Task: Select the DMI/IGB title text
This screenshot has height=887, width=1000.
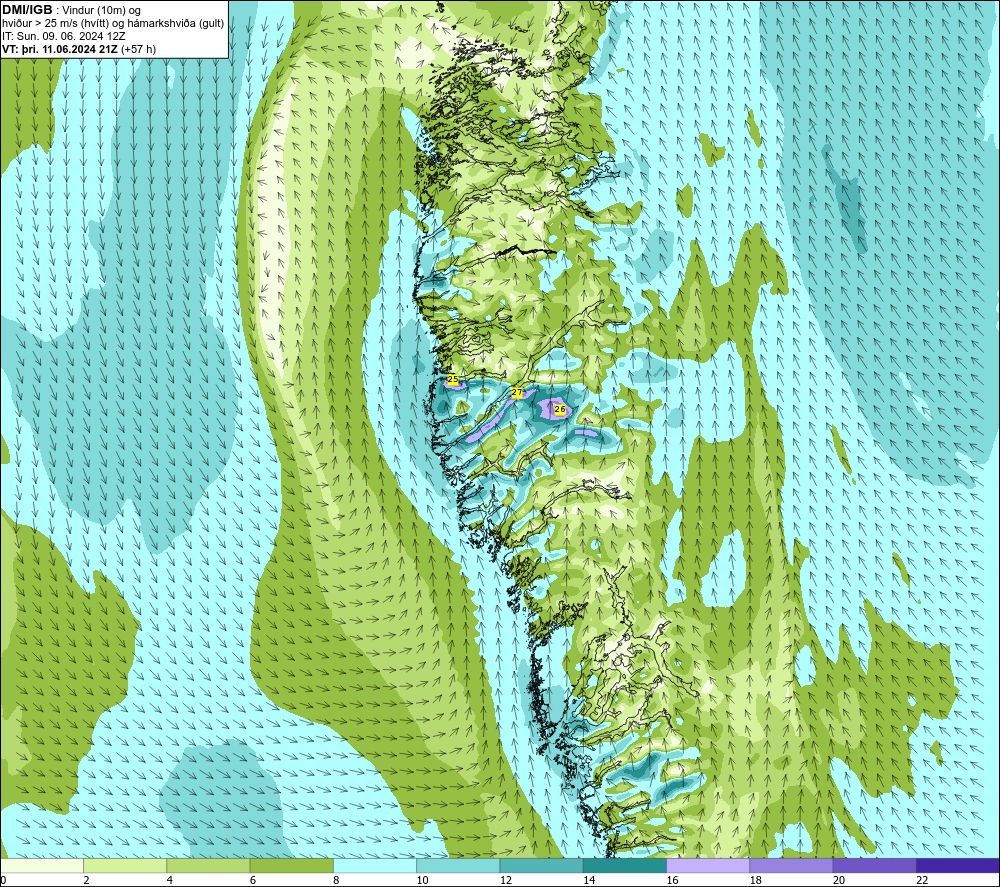Action: click(27, 10)
